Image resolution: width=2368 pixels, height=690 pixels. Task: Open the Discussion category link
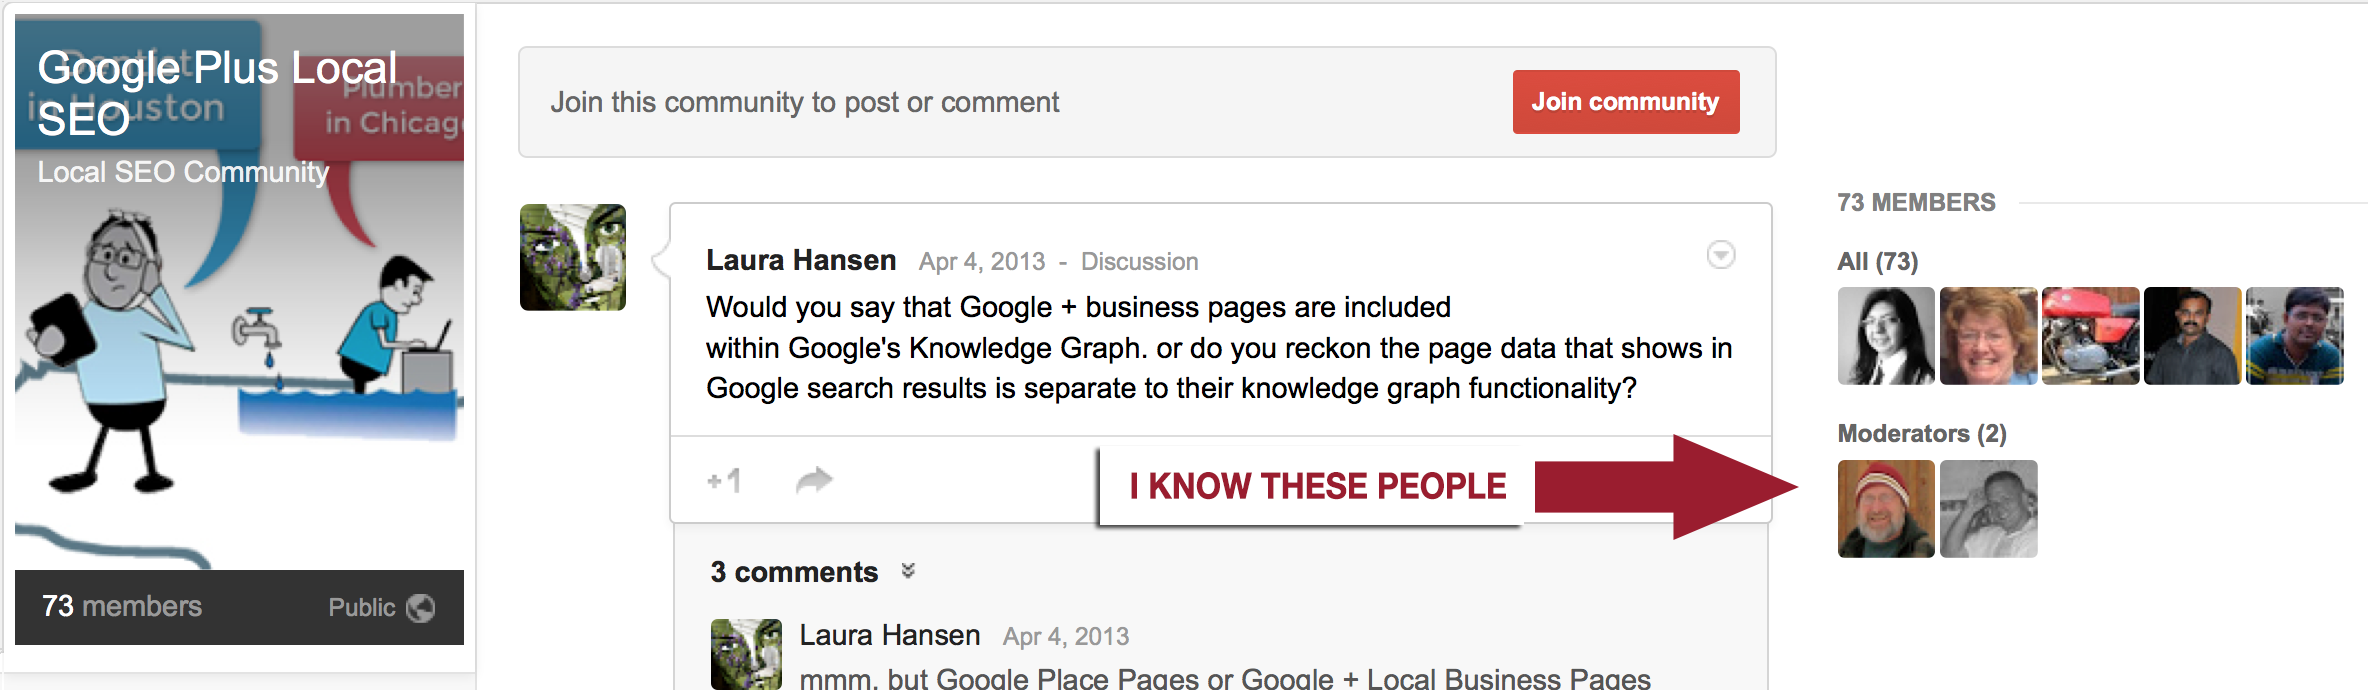coord(1139,262)
